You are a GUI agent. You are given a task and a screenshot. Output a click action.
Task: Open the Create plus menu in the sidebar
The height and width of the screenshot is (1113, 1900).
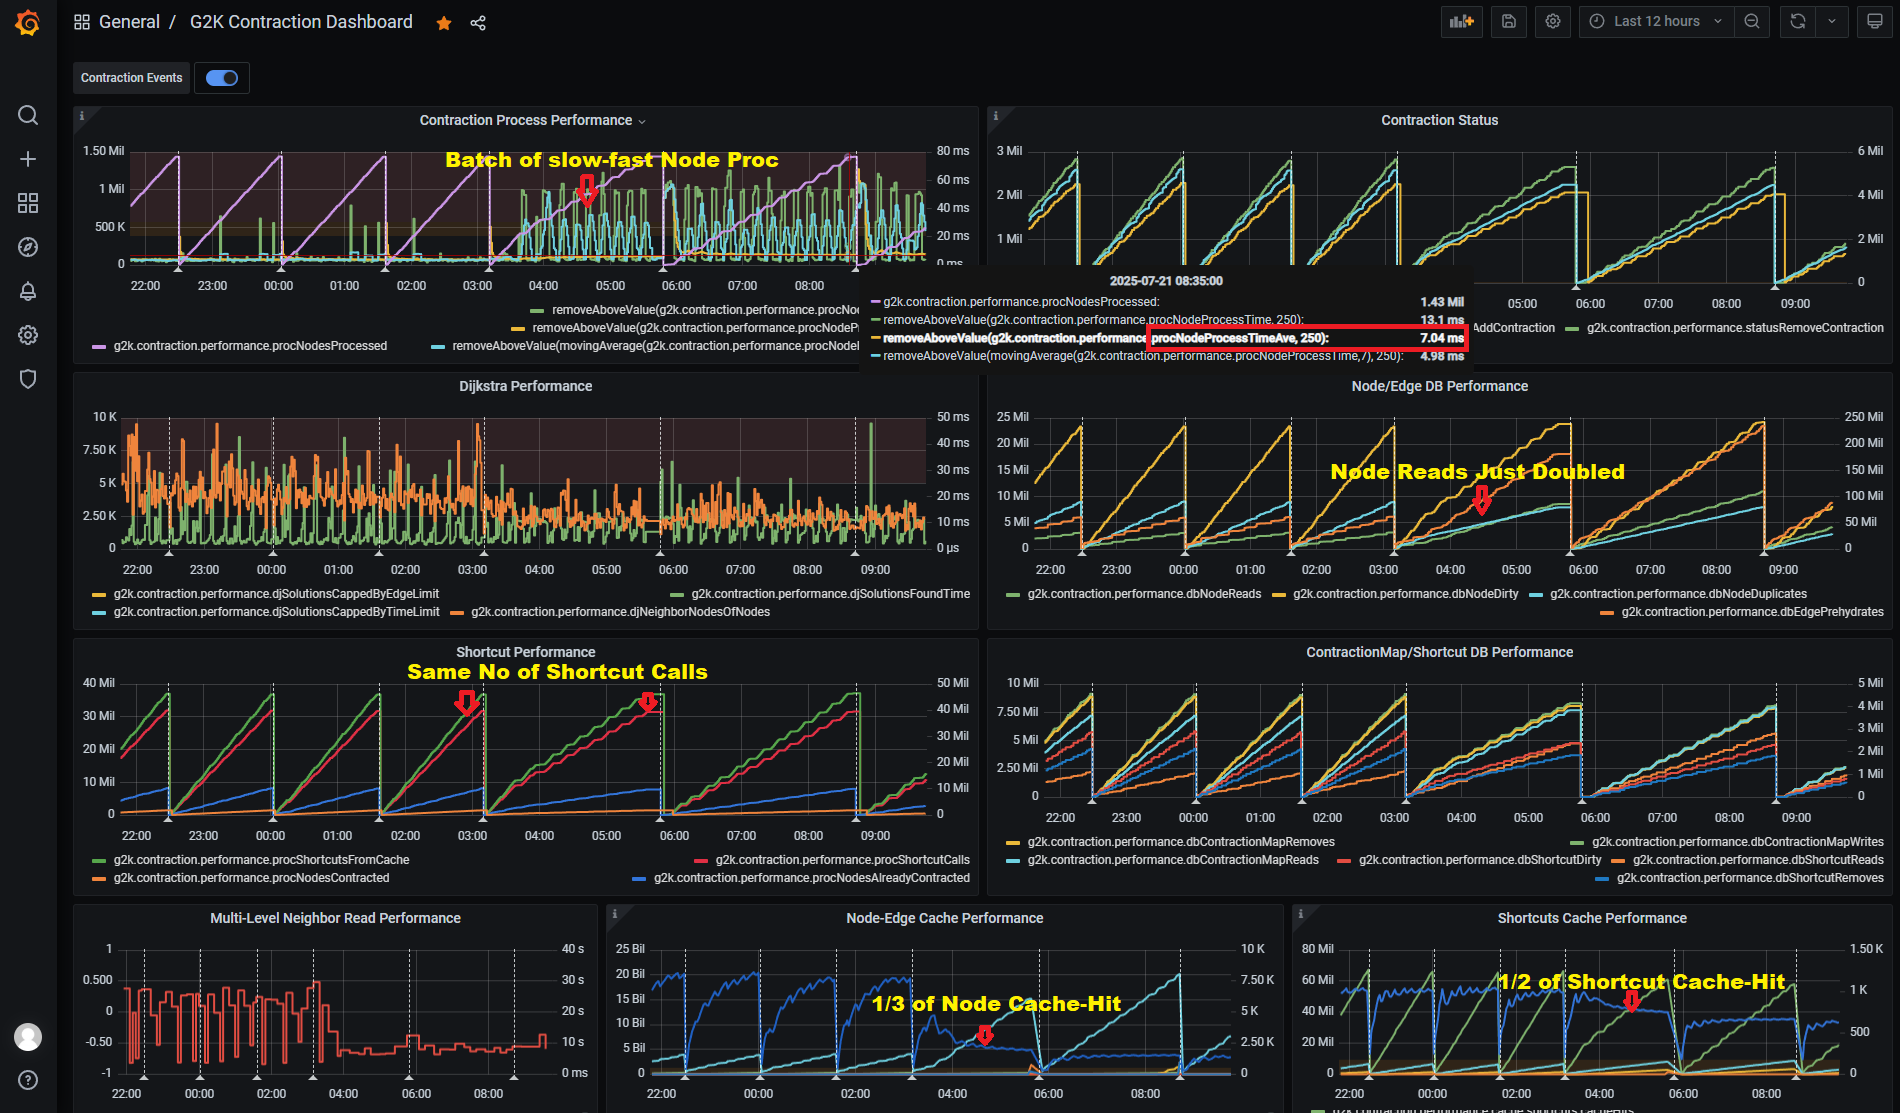pyautogui.click(x=28, y=159)
